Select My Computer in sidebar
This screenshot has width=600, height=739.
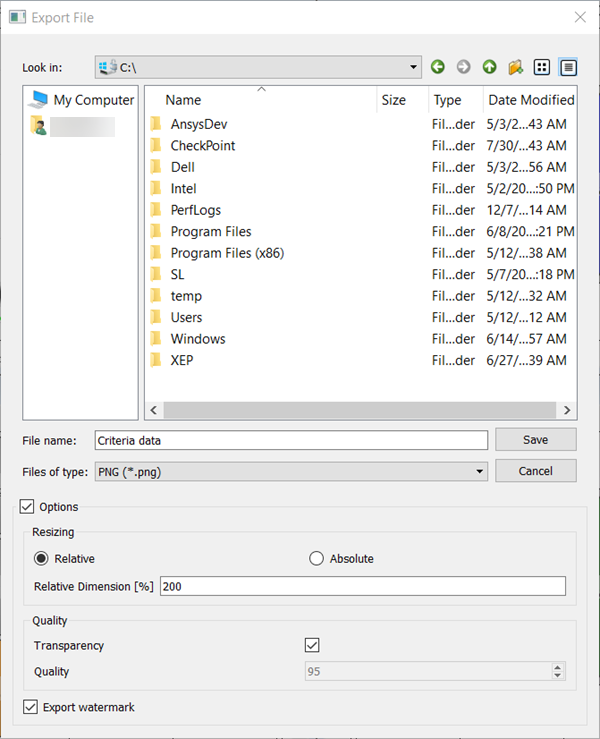tap(81, 100)
